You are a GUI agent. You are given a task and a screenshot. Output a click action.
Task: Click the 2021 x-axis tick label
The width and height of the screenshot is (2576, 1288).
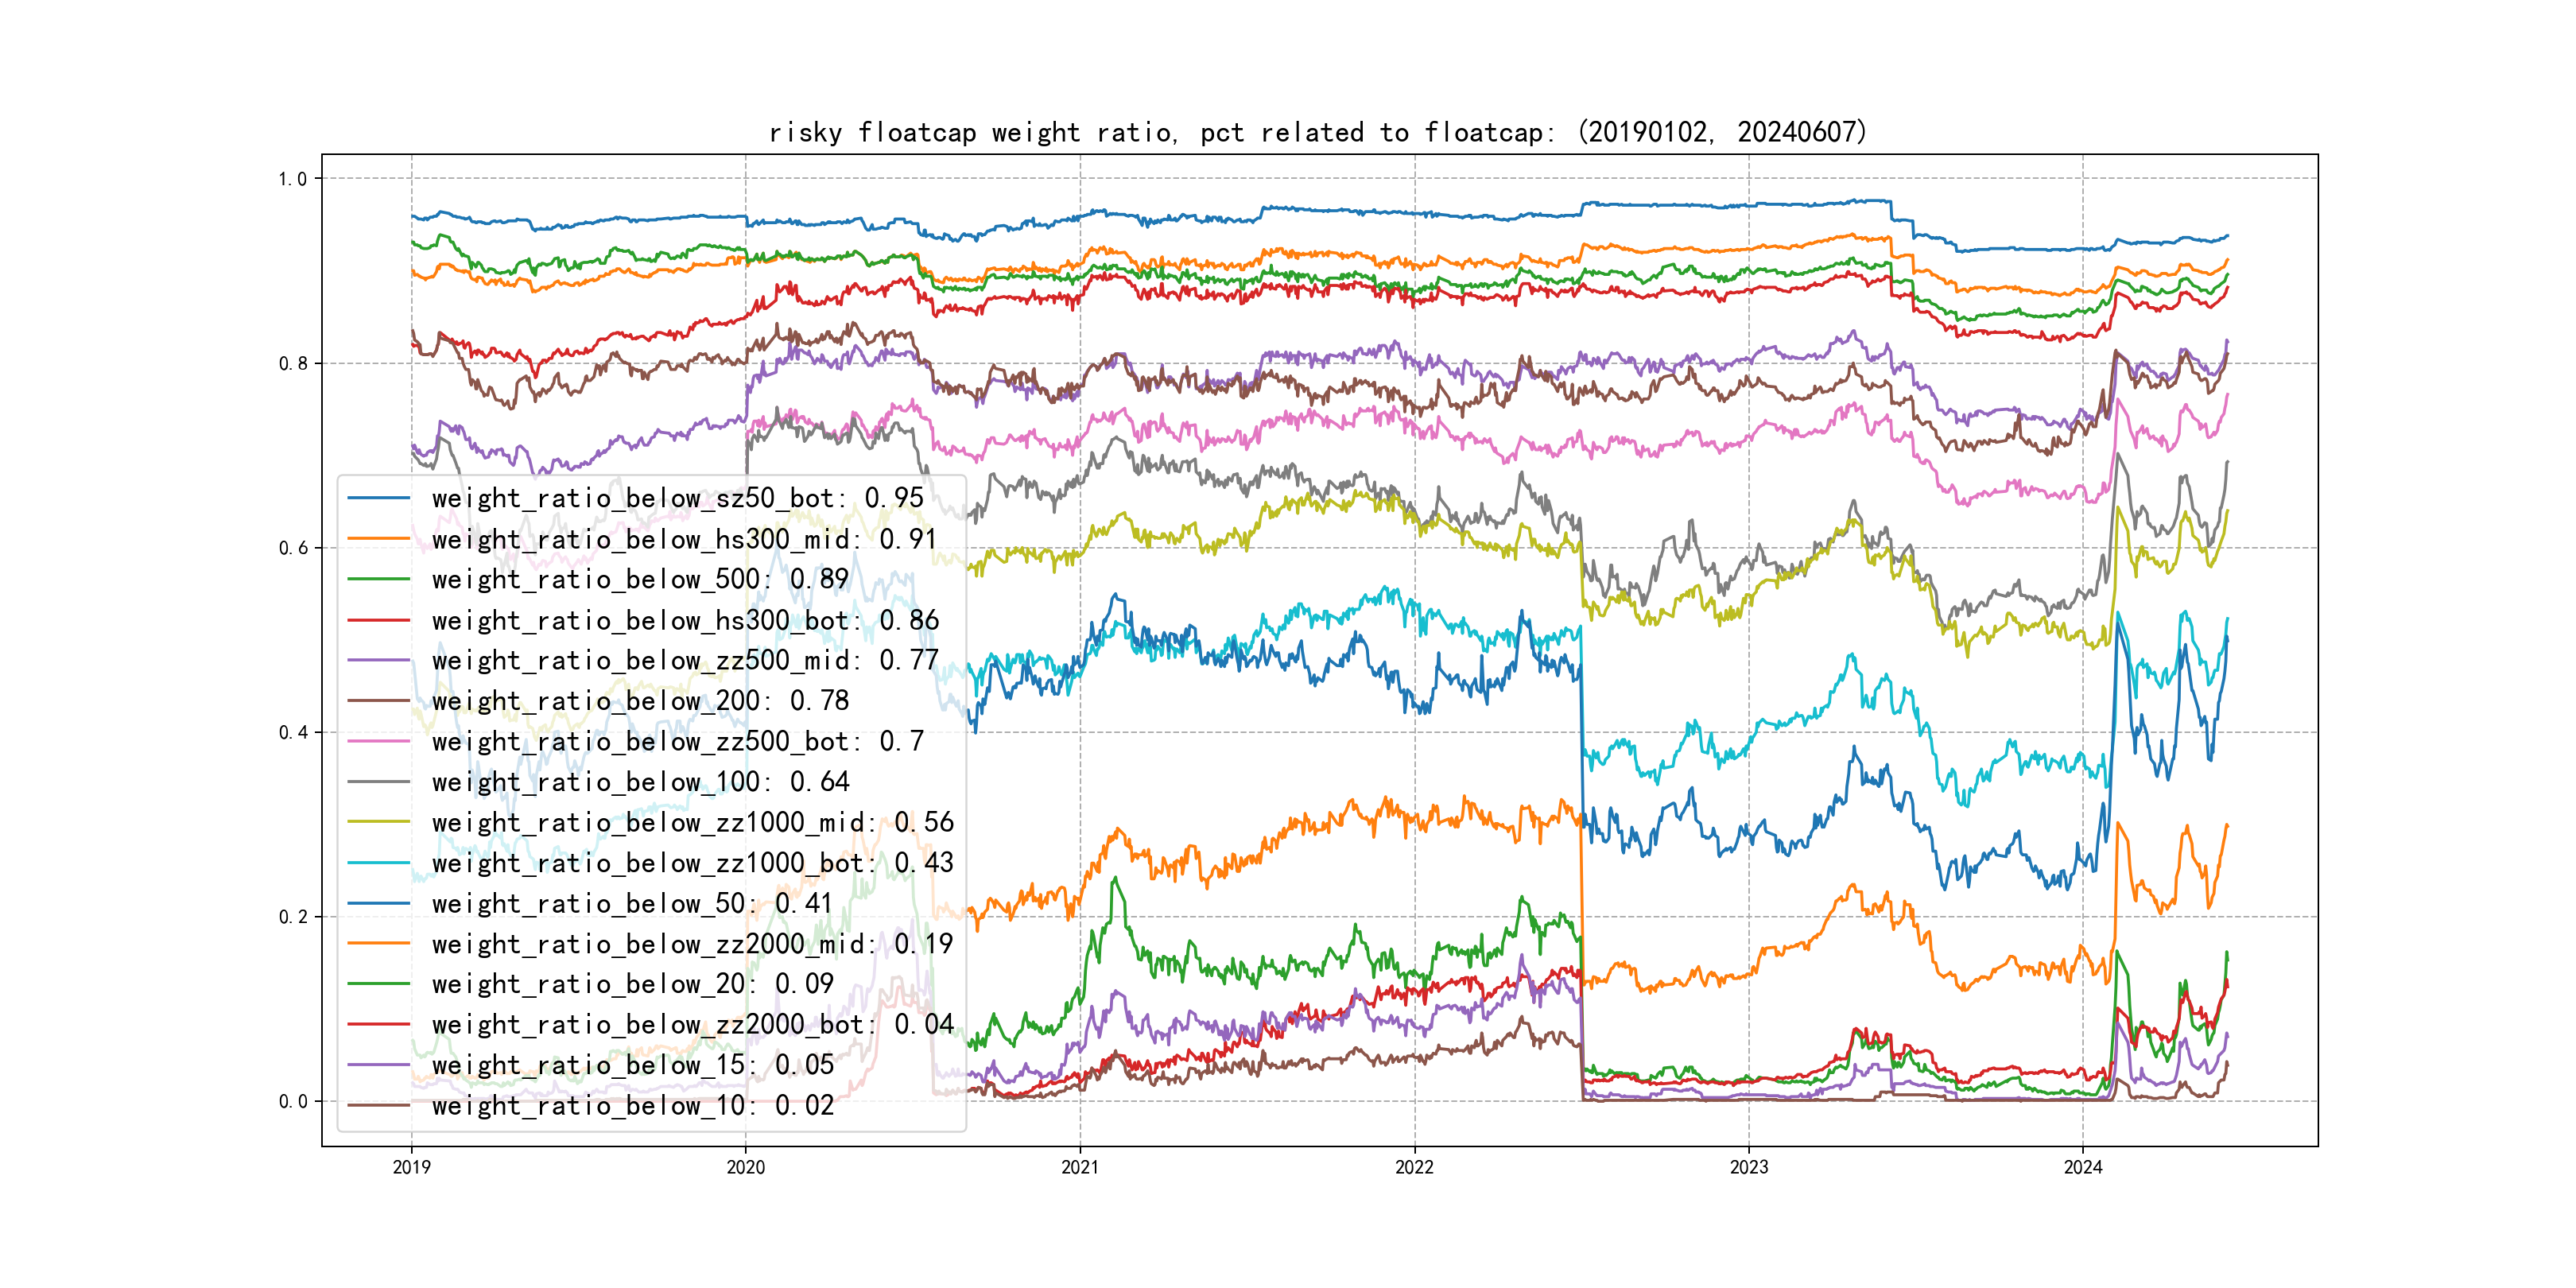pos(1079,1167)
